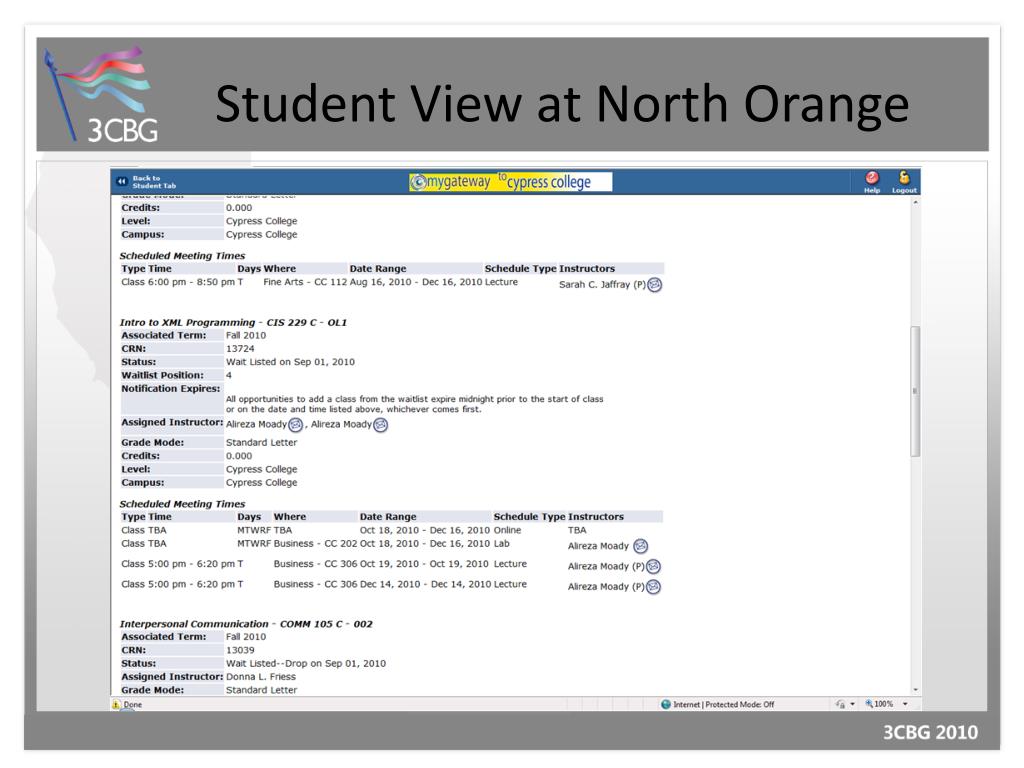Click Business - CC 202 location
The image size is (1024, 768).
(315, 543)
